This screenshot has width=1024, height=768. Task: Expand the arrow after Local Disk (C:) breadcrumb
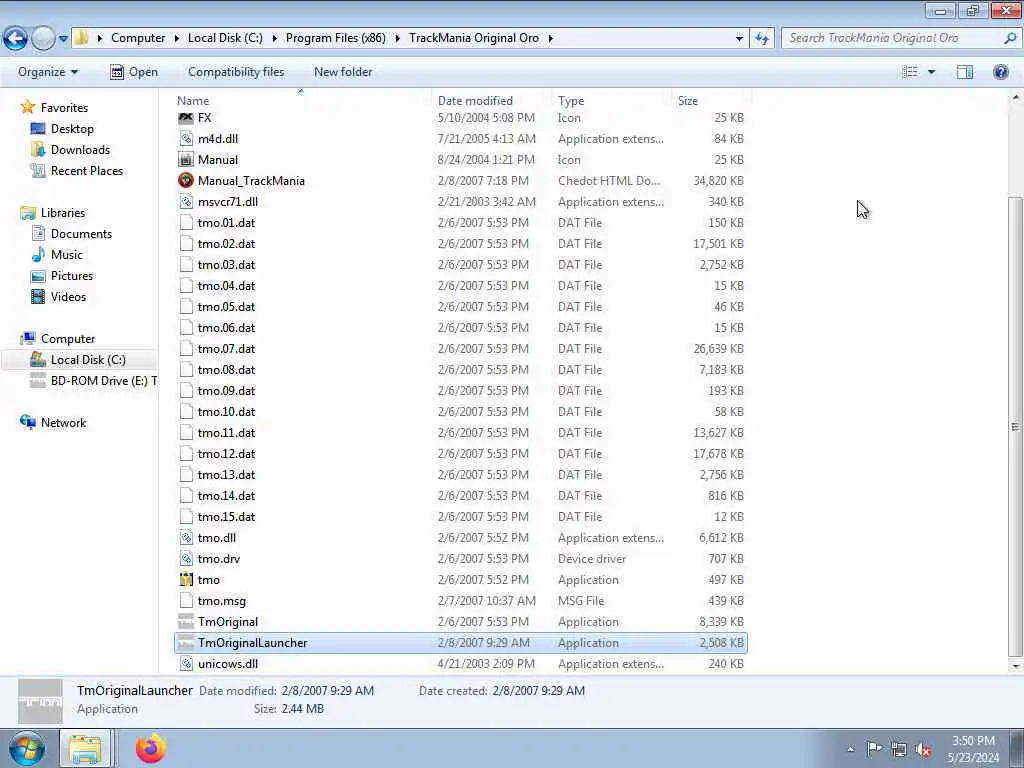[x=274, y=39]
